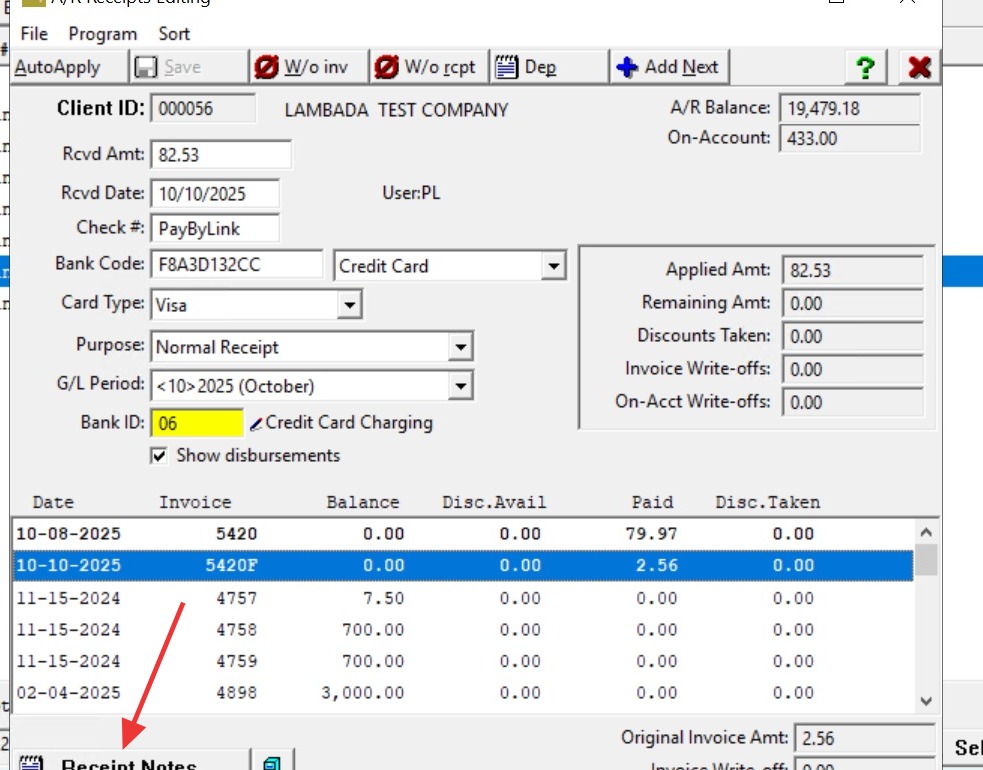Click the Client ID field 000056
This screenshot has width=983, height=770.
tap(202, 108)
